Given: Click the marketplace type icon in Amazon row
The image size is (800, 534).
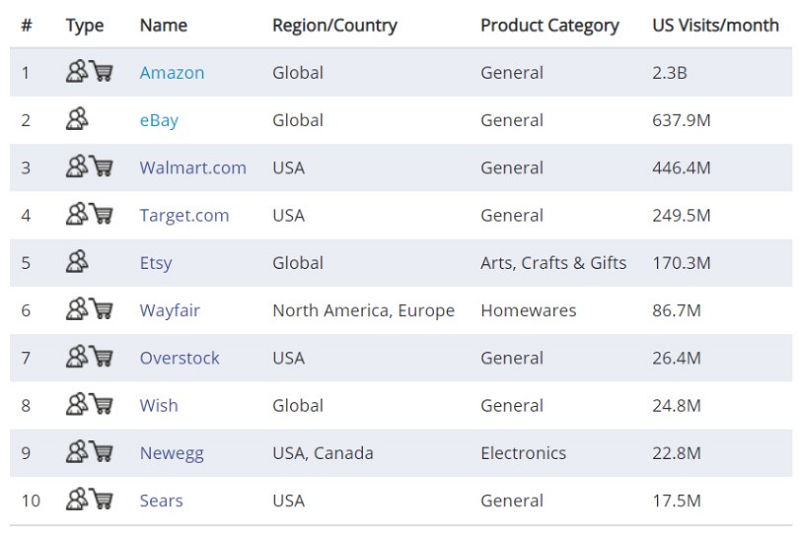Looking at the screenshot, I should [x=78, y=72].
